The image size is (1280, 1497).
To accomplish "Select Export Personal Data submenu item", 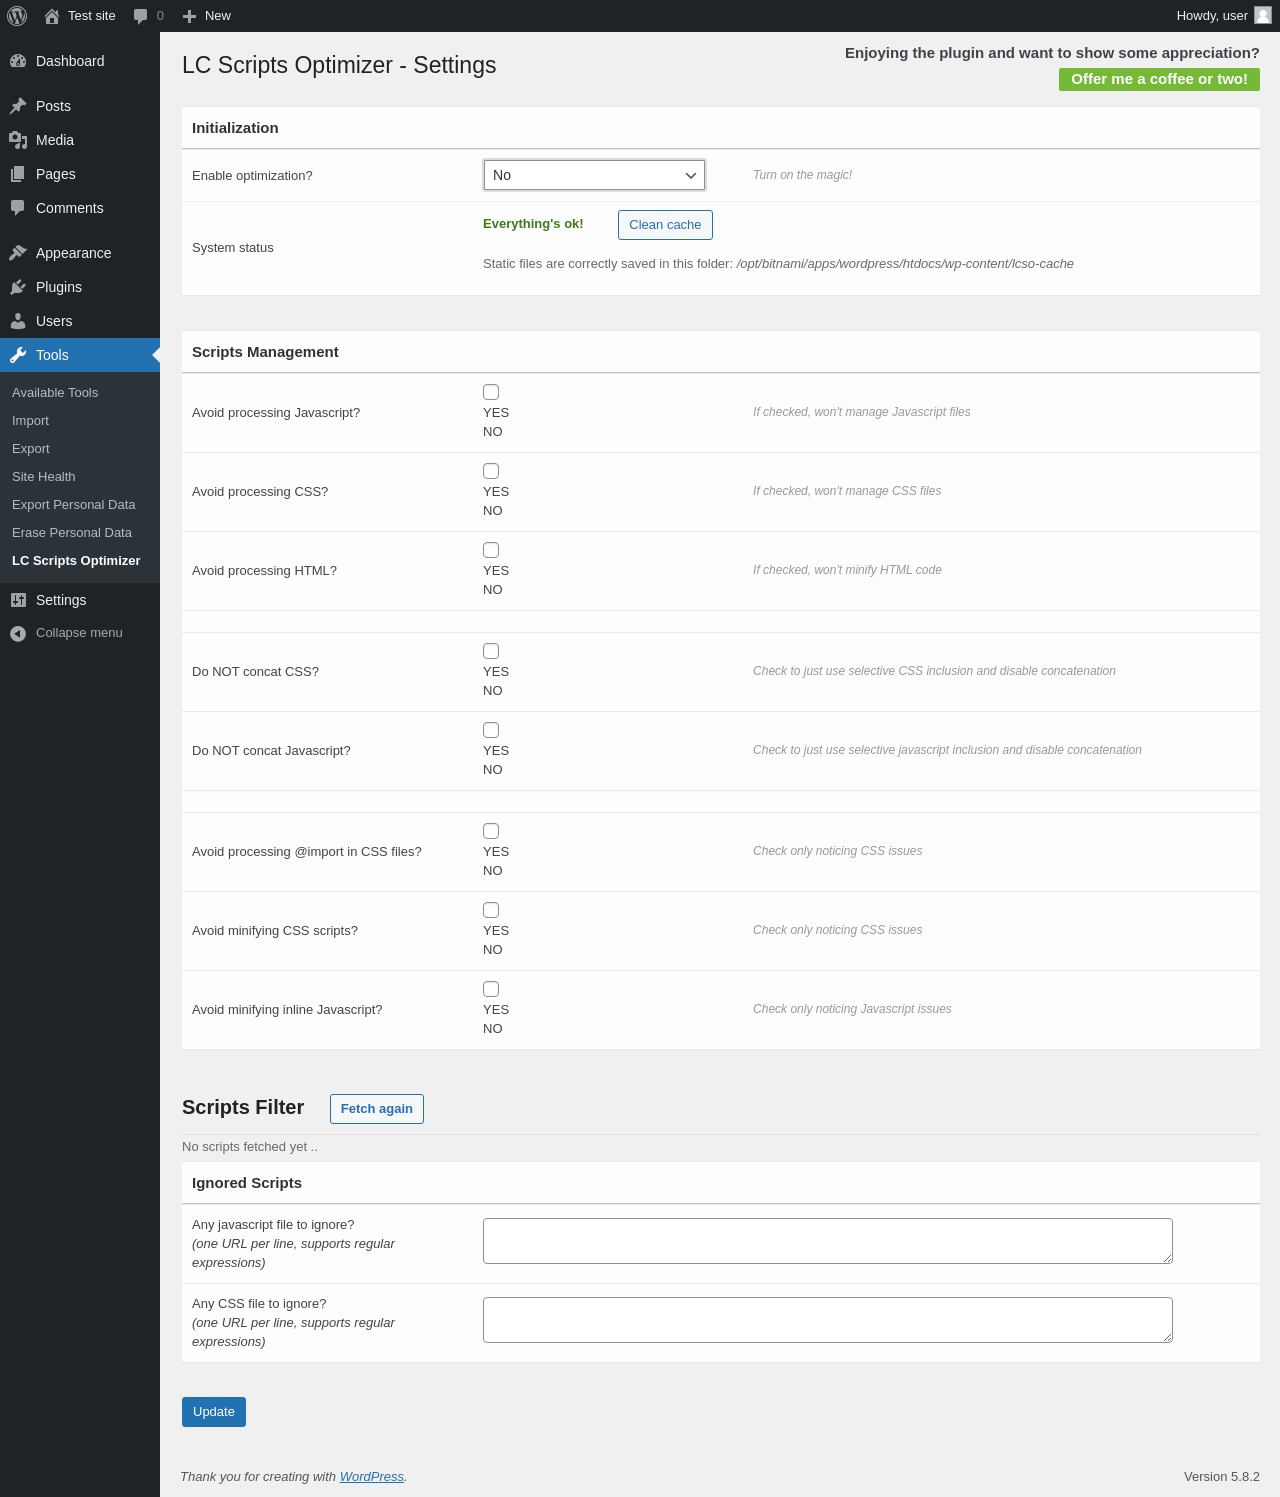I will click(x=74, y=505).
